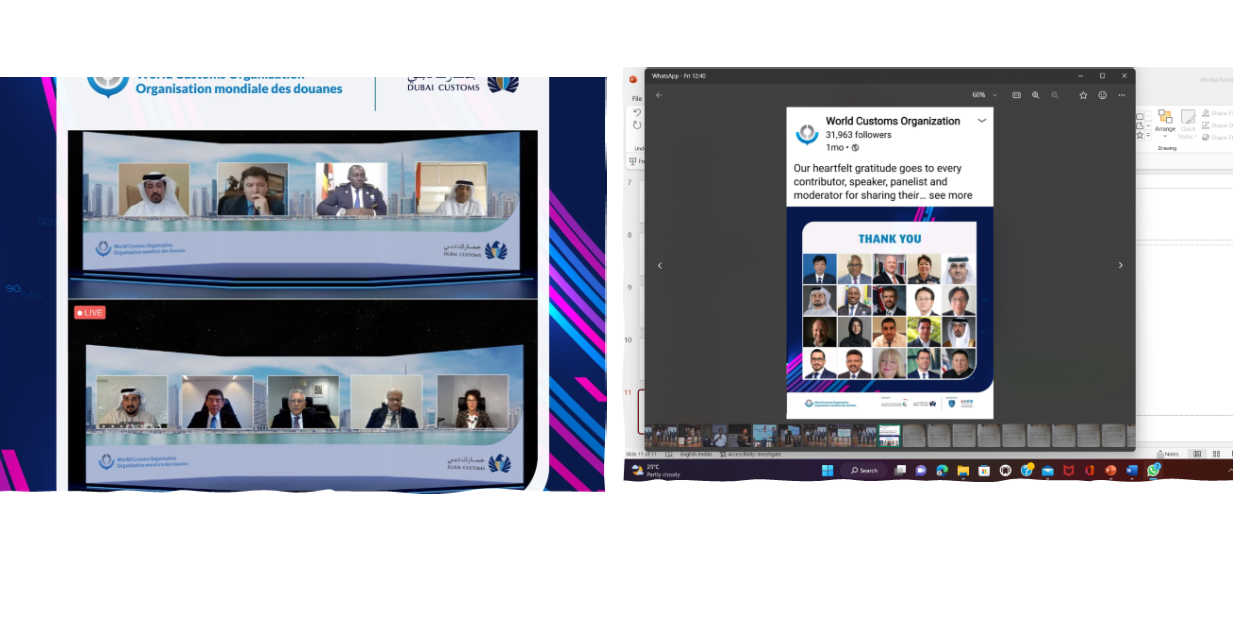
Task: Close the WhatsApp image viewer window
Action: [x=1124, y=76]
